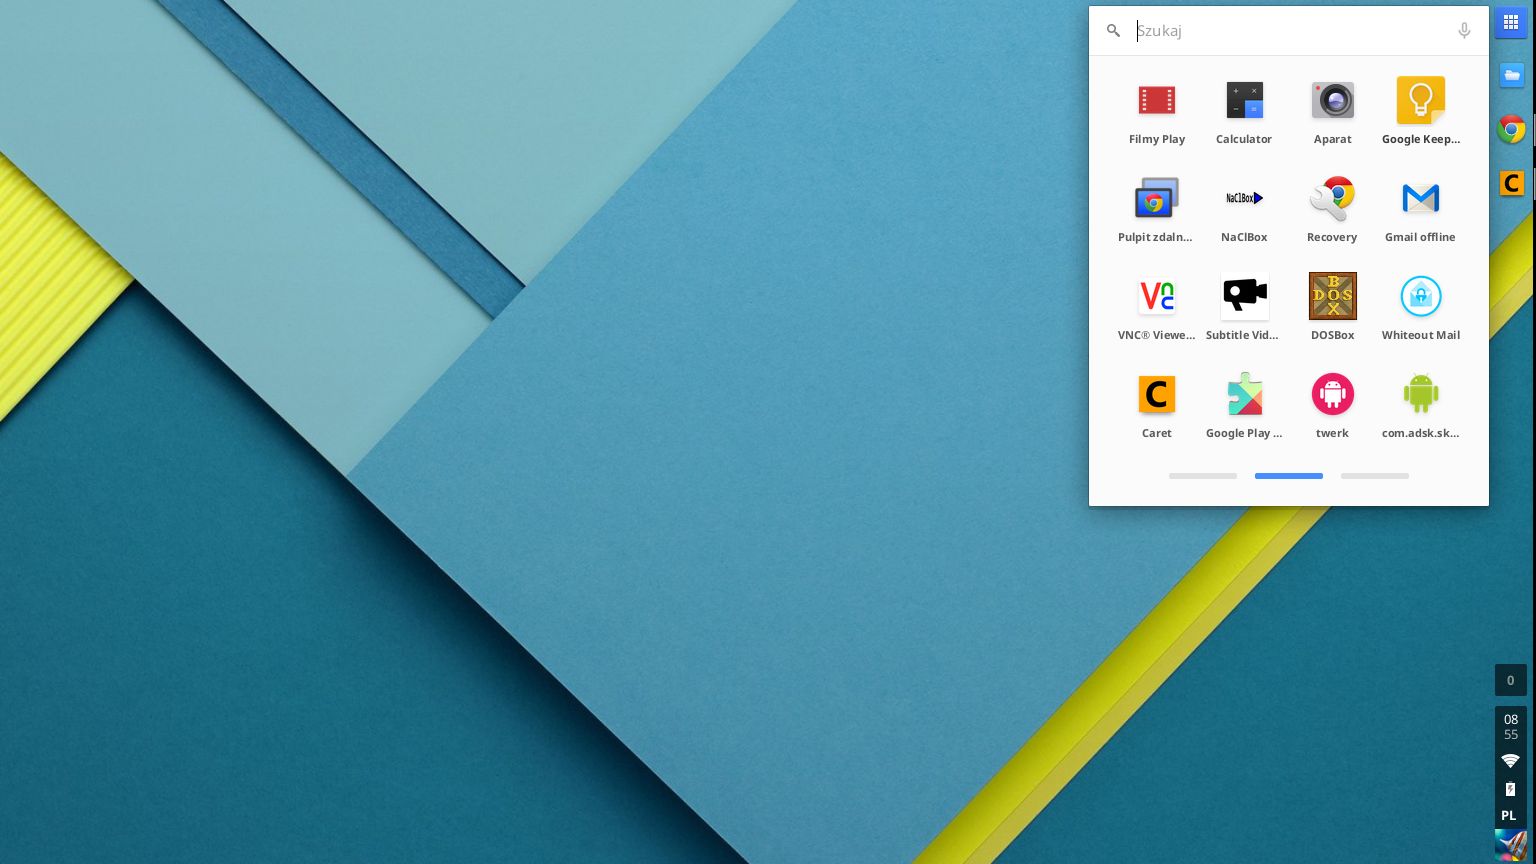Click the user avatar in system tray
Viewport: 1536px width, 864px height.
point(1511,845)
